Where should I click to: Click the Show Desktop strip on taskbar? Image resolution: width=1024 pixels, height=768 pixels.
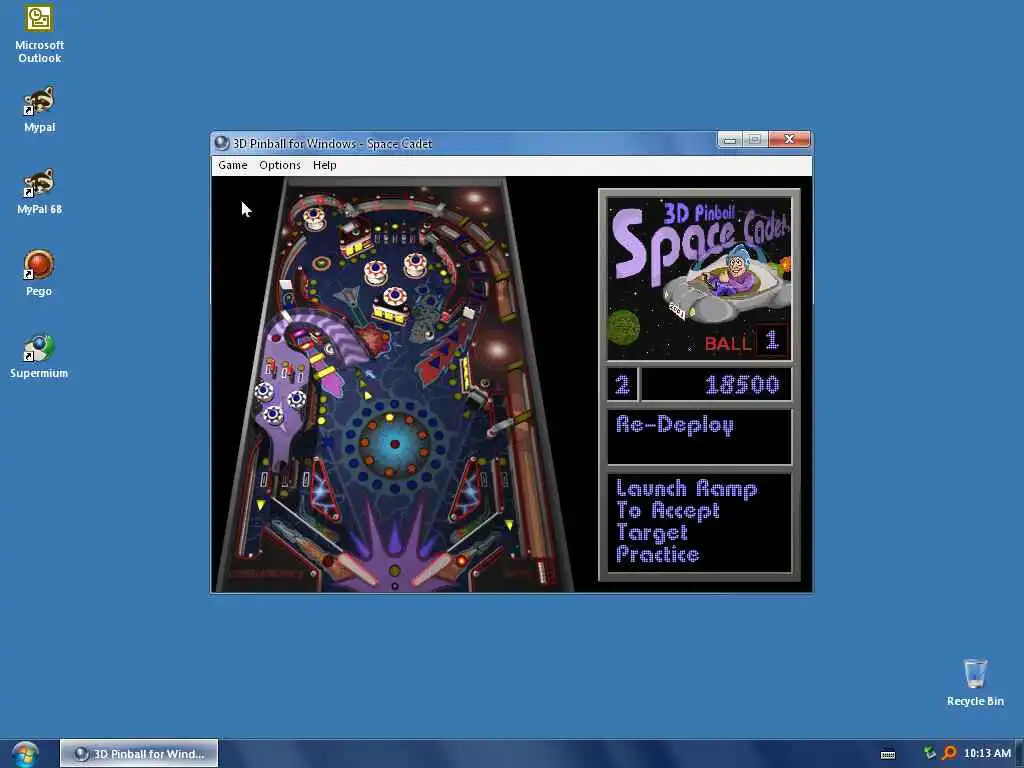click(1019, 754)
